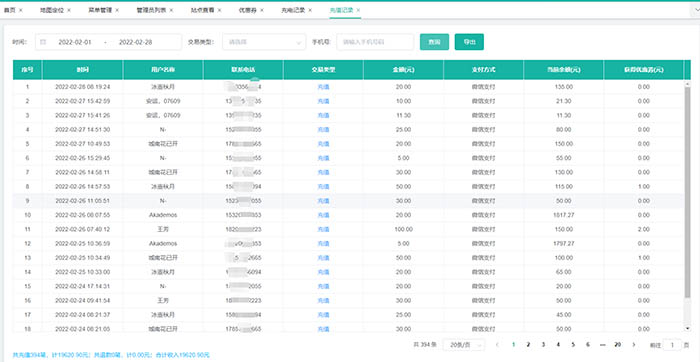Switch to the 首页 tab
This screenshot has width=700, height=362.
click(x=9, y=10)
